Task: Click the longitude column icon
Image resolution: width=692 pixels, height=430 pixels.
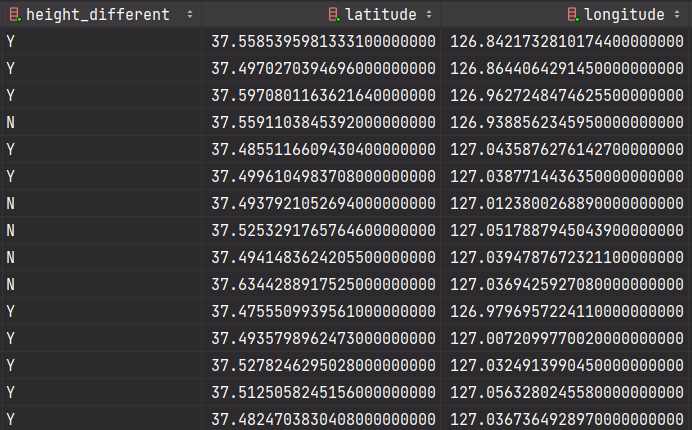Action: pos(573,15)
